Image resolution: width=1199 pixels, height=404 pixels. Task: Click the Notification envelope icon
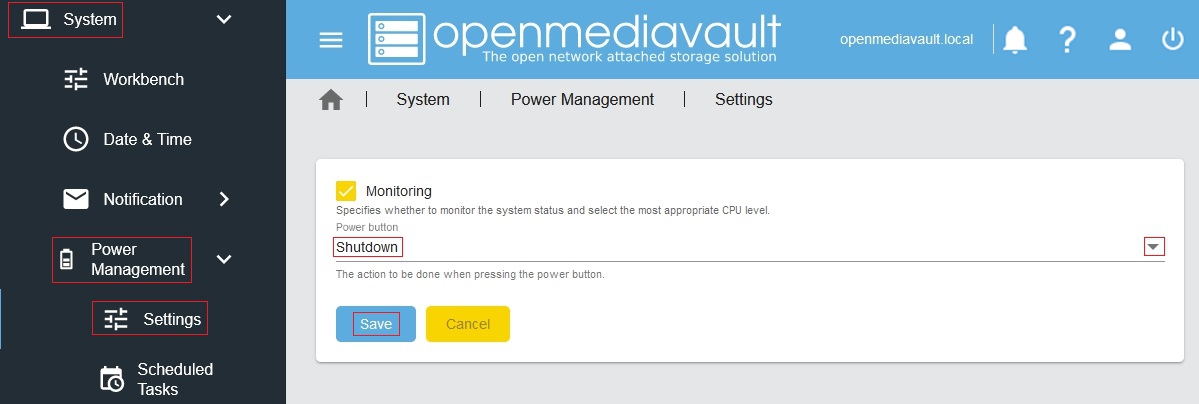click(76, 199)
